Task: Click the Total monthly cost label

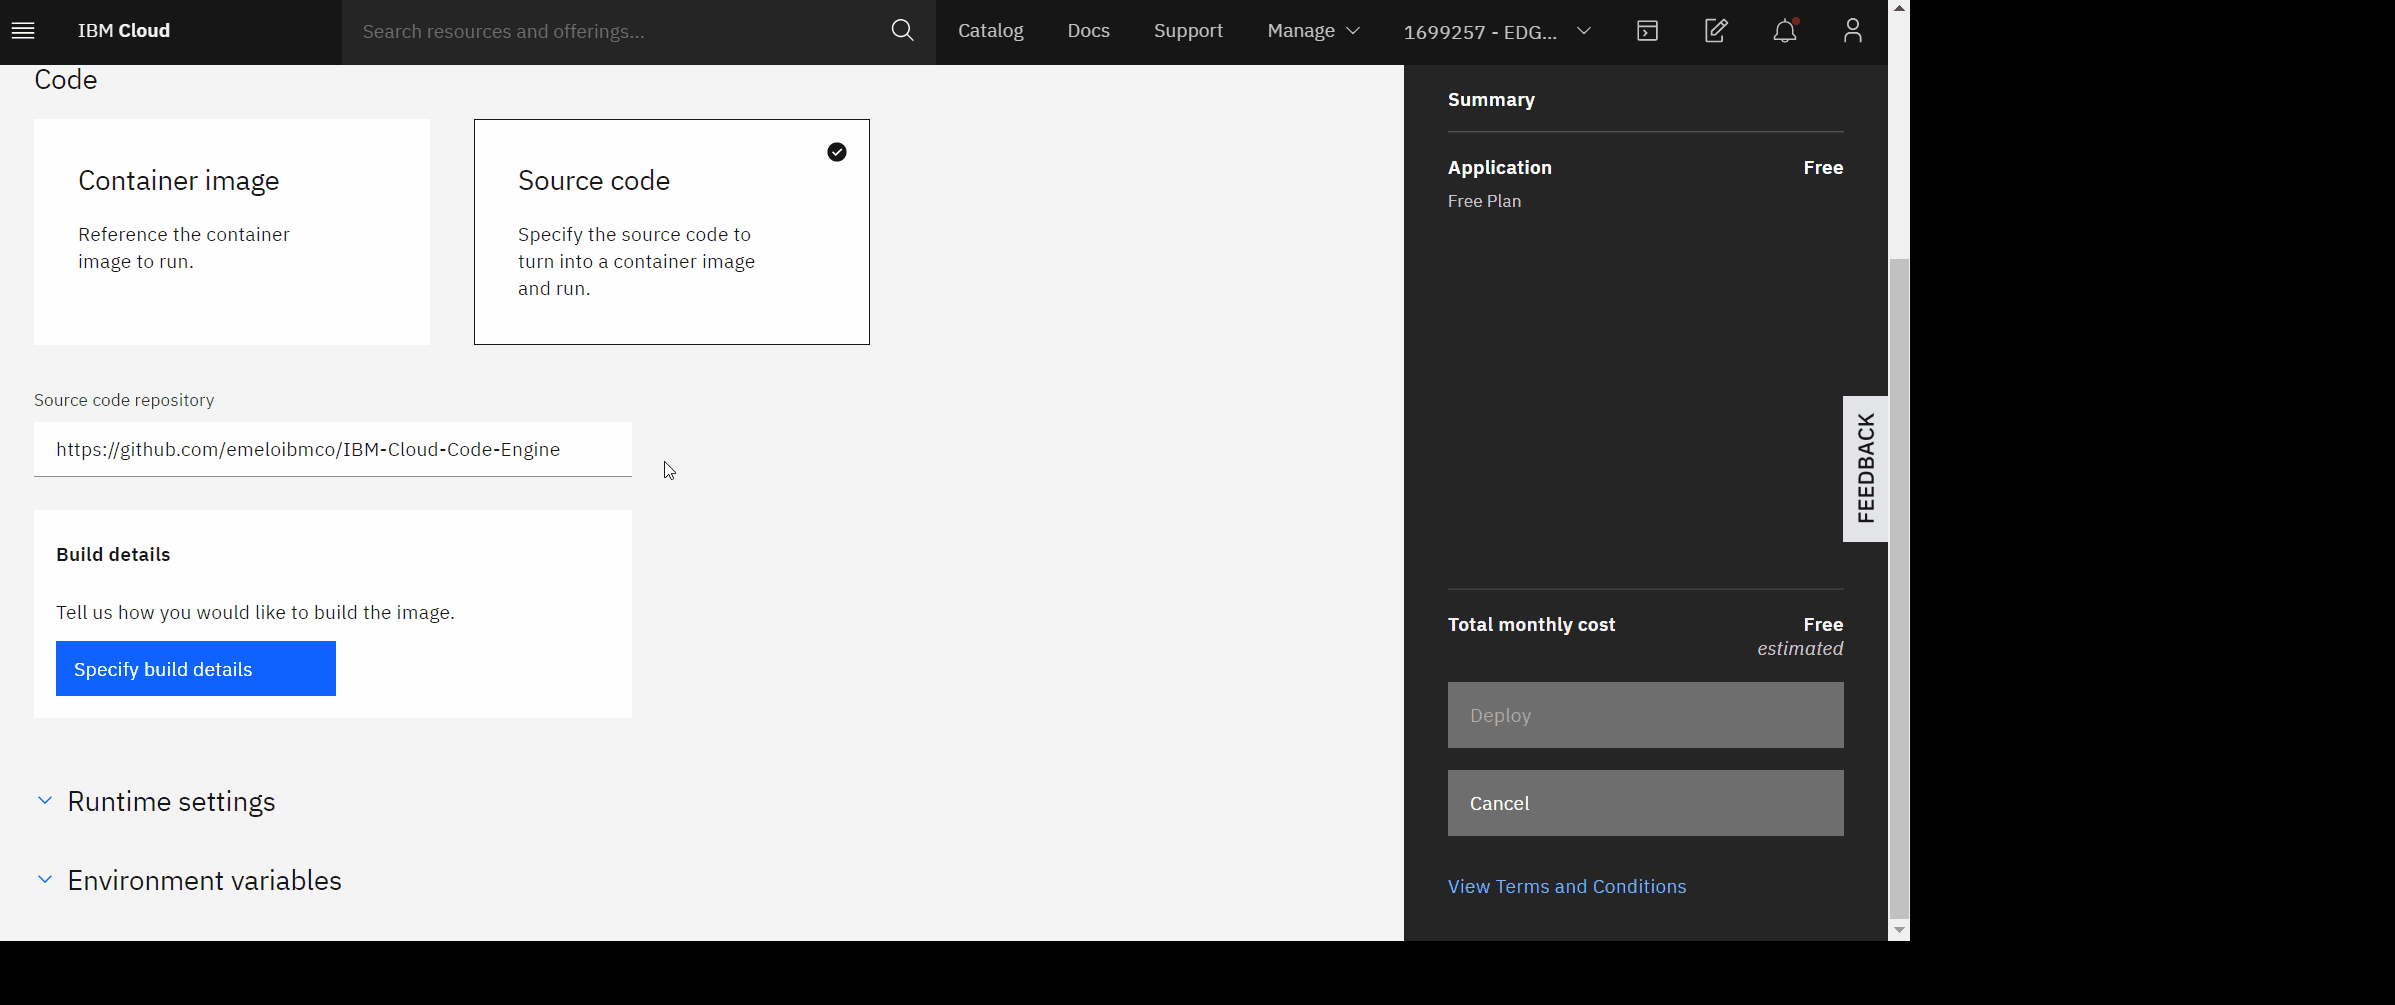Action: (1531, 625)
